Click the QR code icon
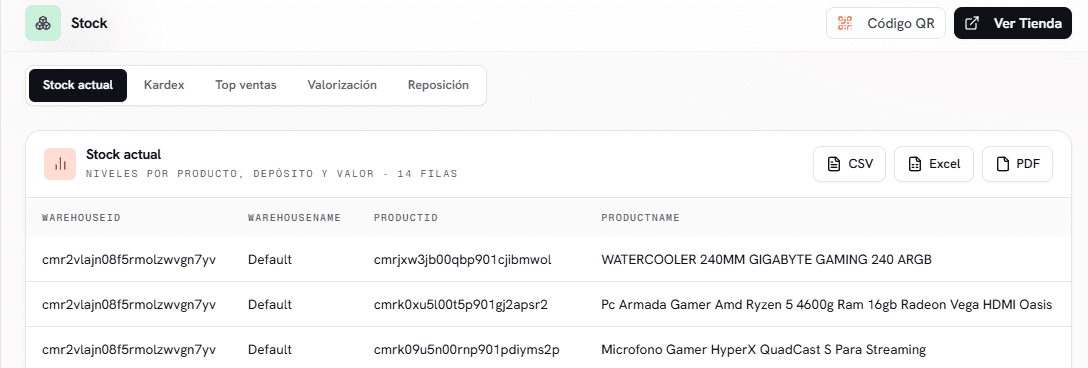 (844, 23)
